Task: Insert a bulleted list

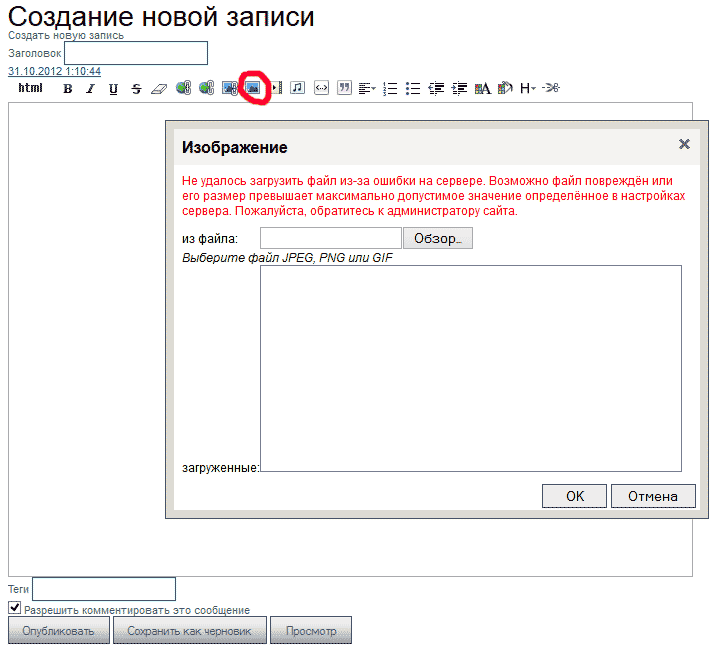Action: coord(413,88)
